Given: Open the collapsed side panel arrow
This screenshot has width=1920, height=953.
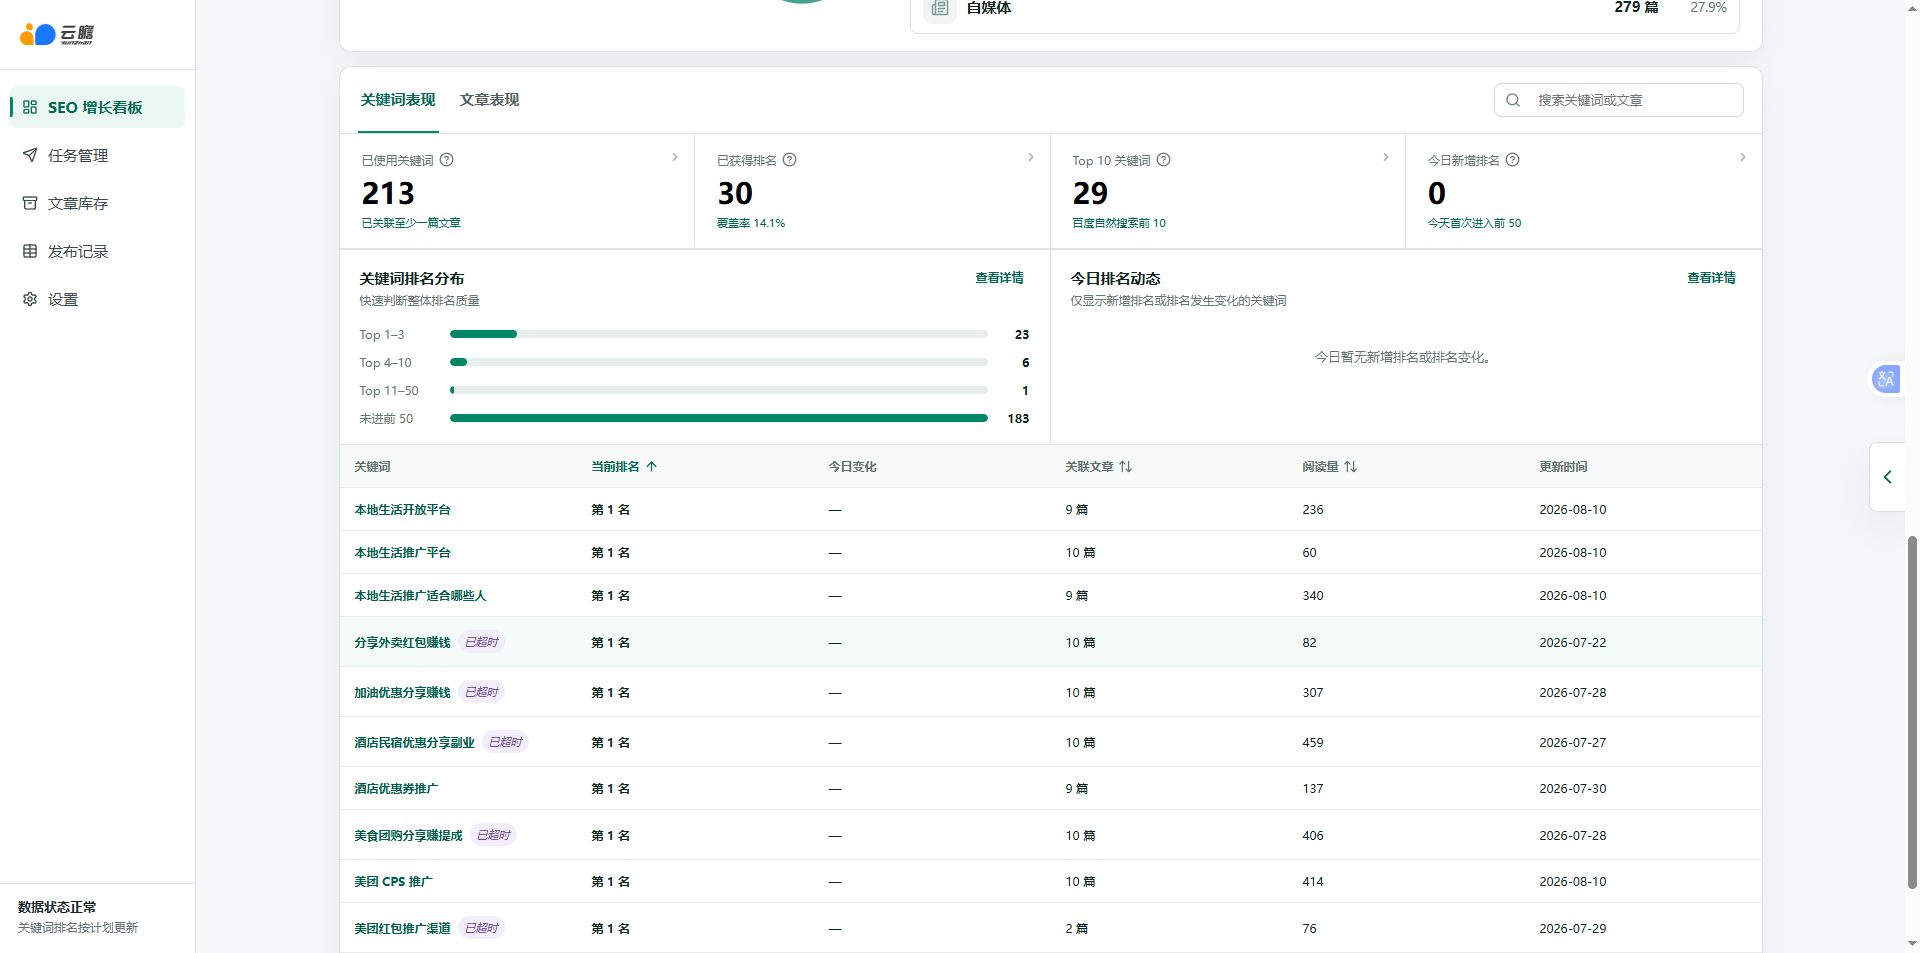Looking at the screenshot, I should (x=1888, y=477).
